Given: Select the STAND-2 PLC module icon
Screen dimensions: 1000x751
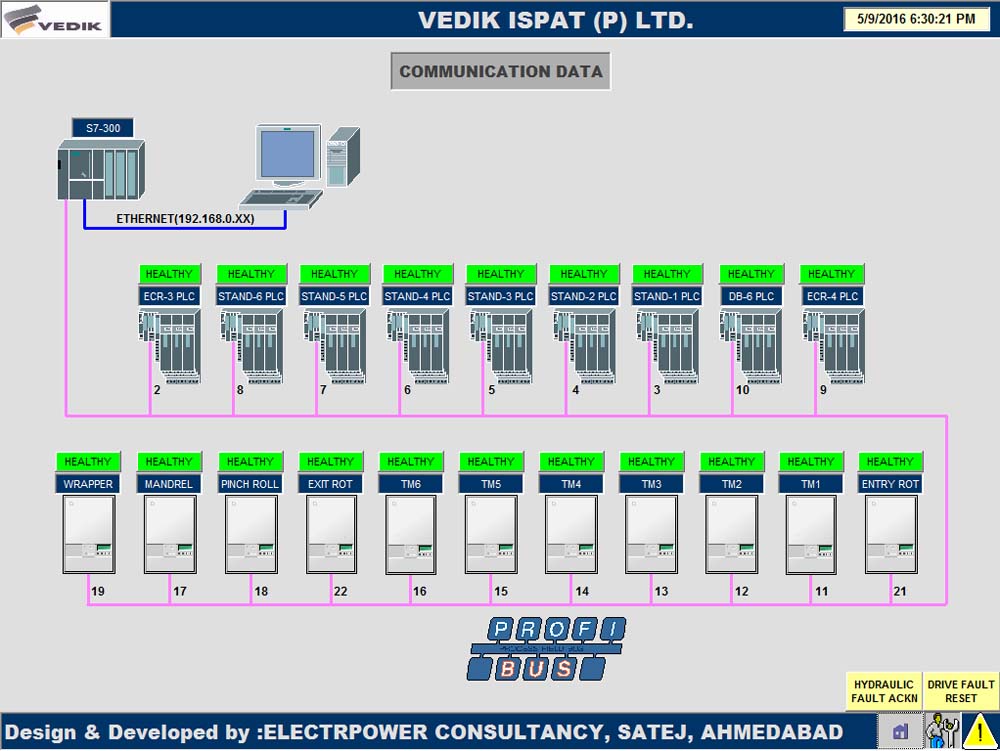Looking at the screenshot, I should click(584, 346).
